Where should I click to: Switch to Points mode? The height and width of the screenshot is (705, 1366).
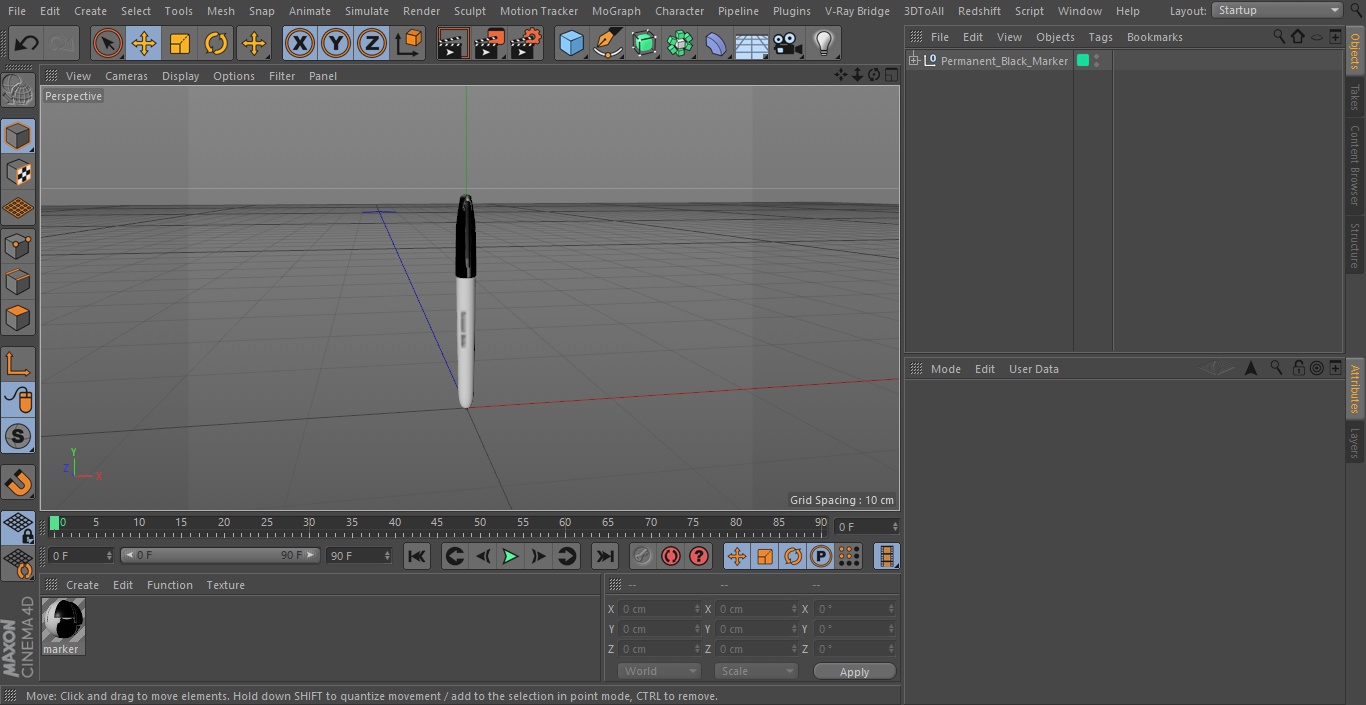[18, 245]
